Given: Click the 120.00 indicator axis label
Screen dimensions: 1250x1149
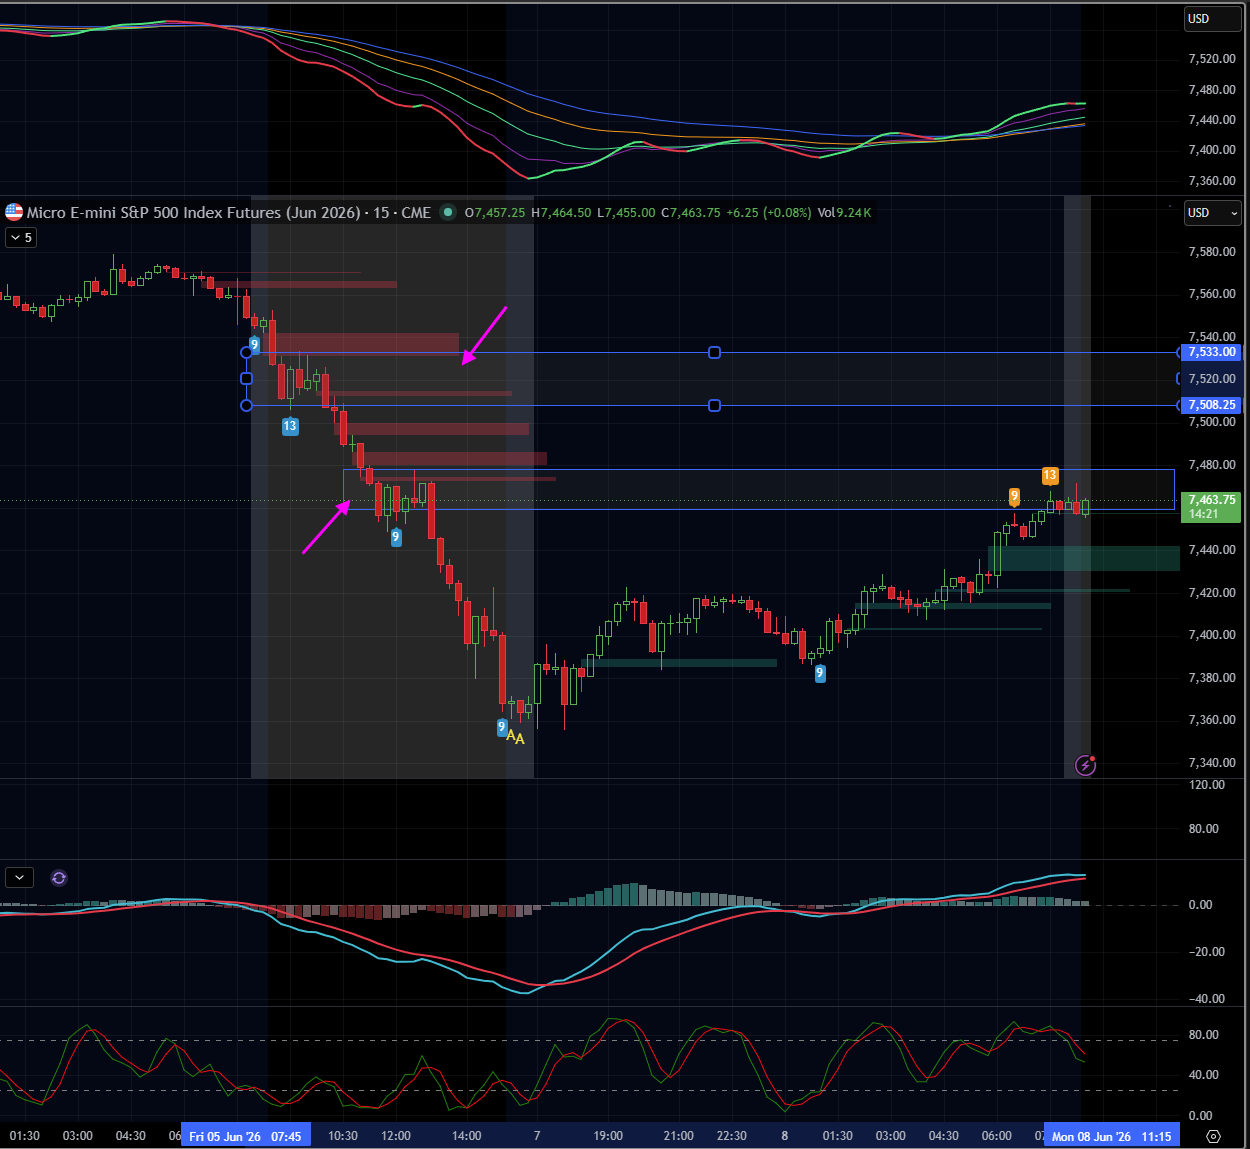Looking at the screenshot, I should [x=1206, y=785].
